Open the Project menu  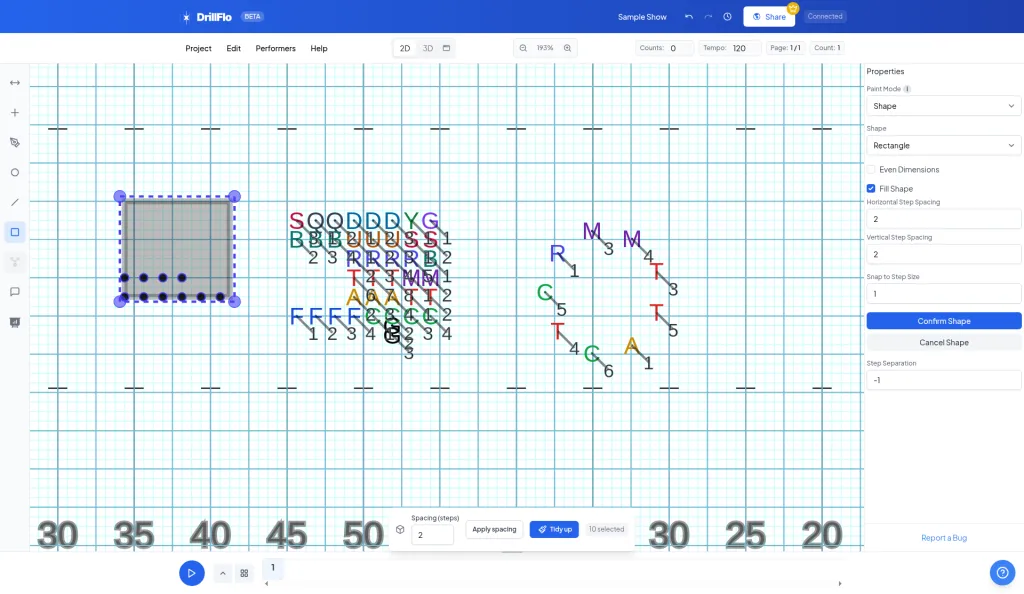198,48
